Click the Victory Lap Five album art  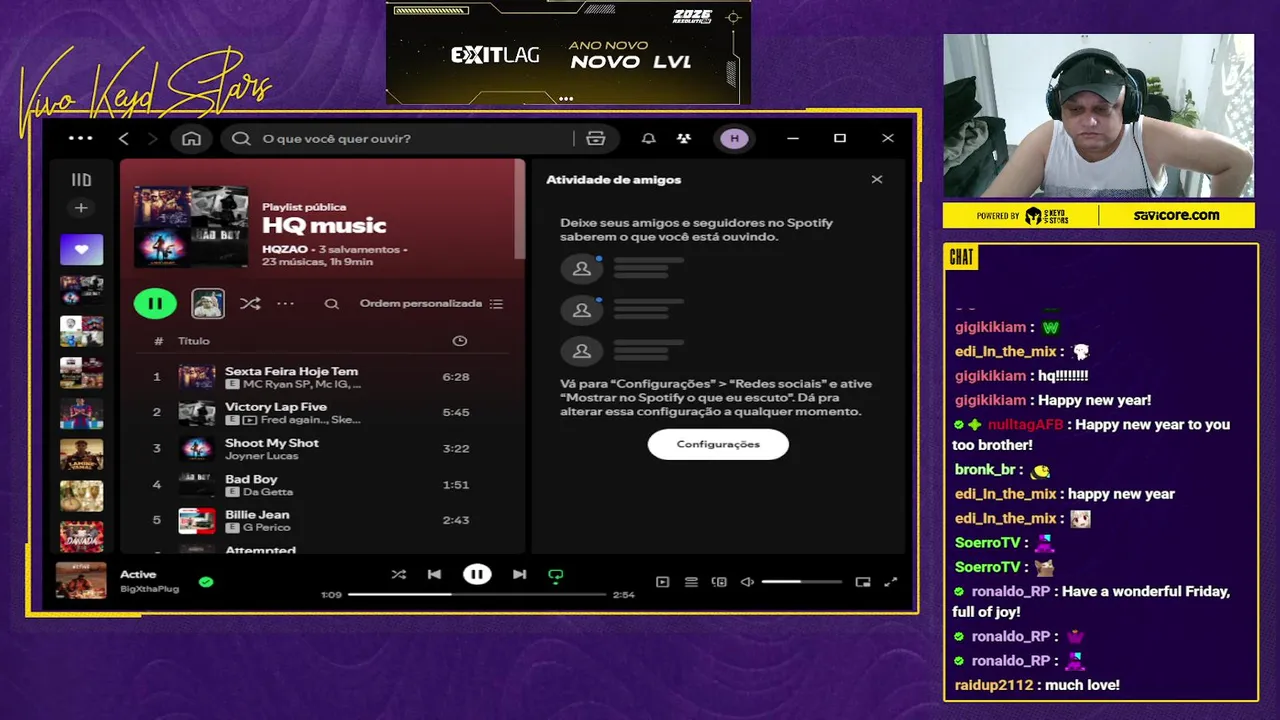click(x=197, y=412)
